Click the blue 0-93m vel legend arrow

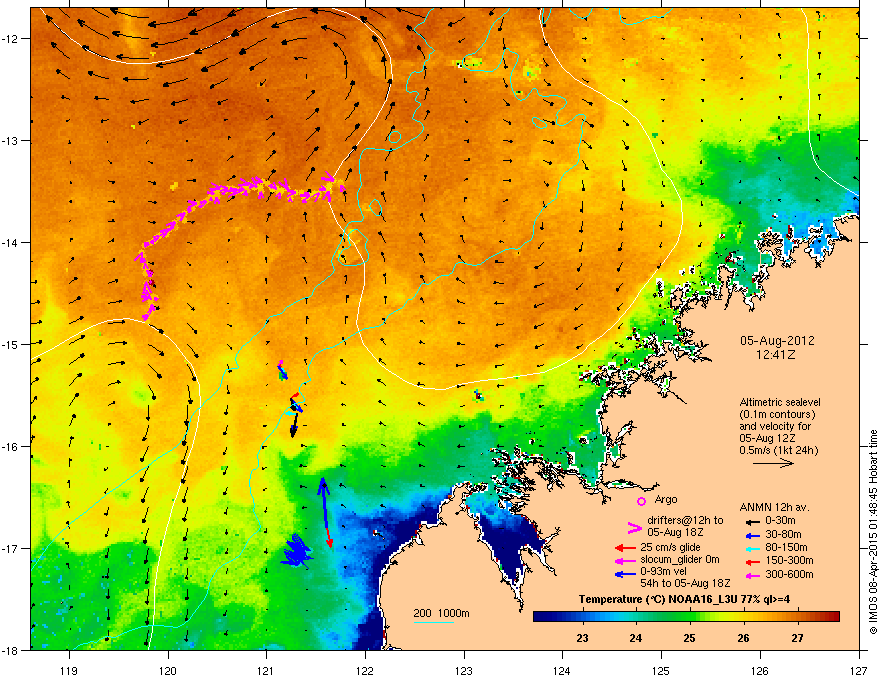click(x=625, y=574)
